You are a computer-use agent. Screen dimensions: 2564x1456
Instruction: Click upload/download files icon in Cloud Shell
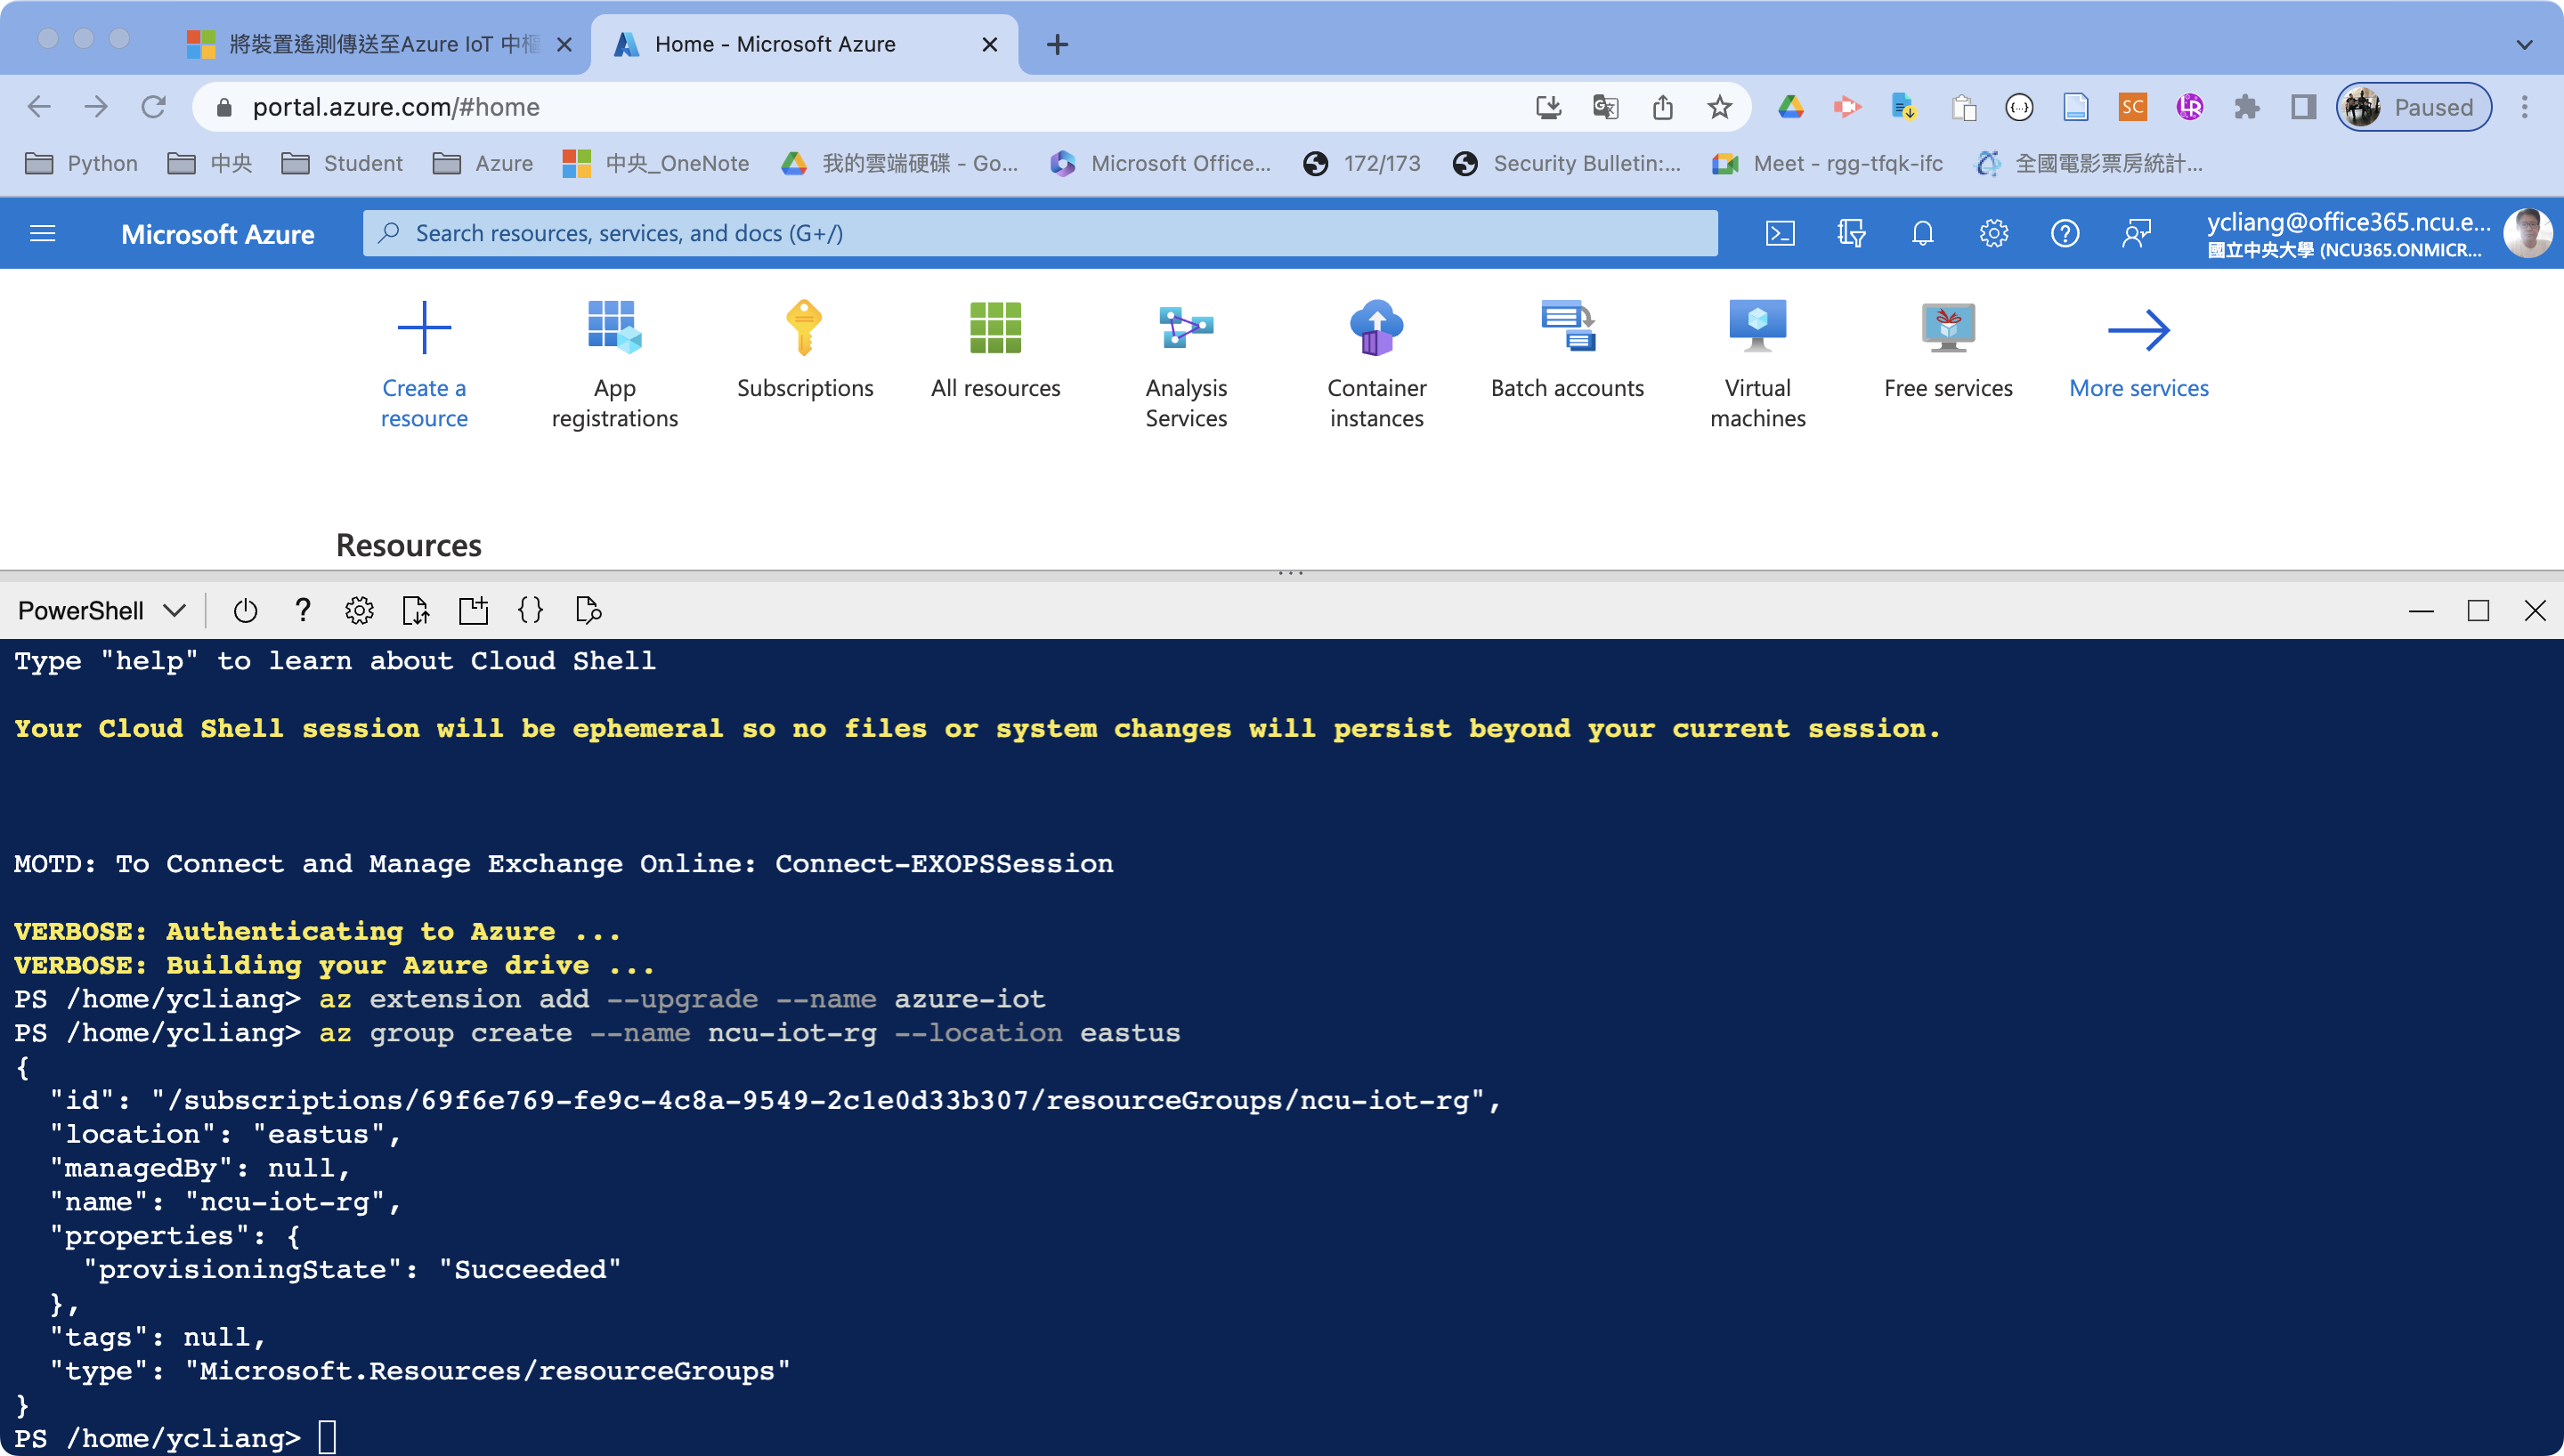click(x=415, y=610)
